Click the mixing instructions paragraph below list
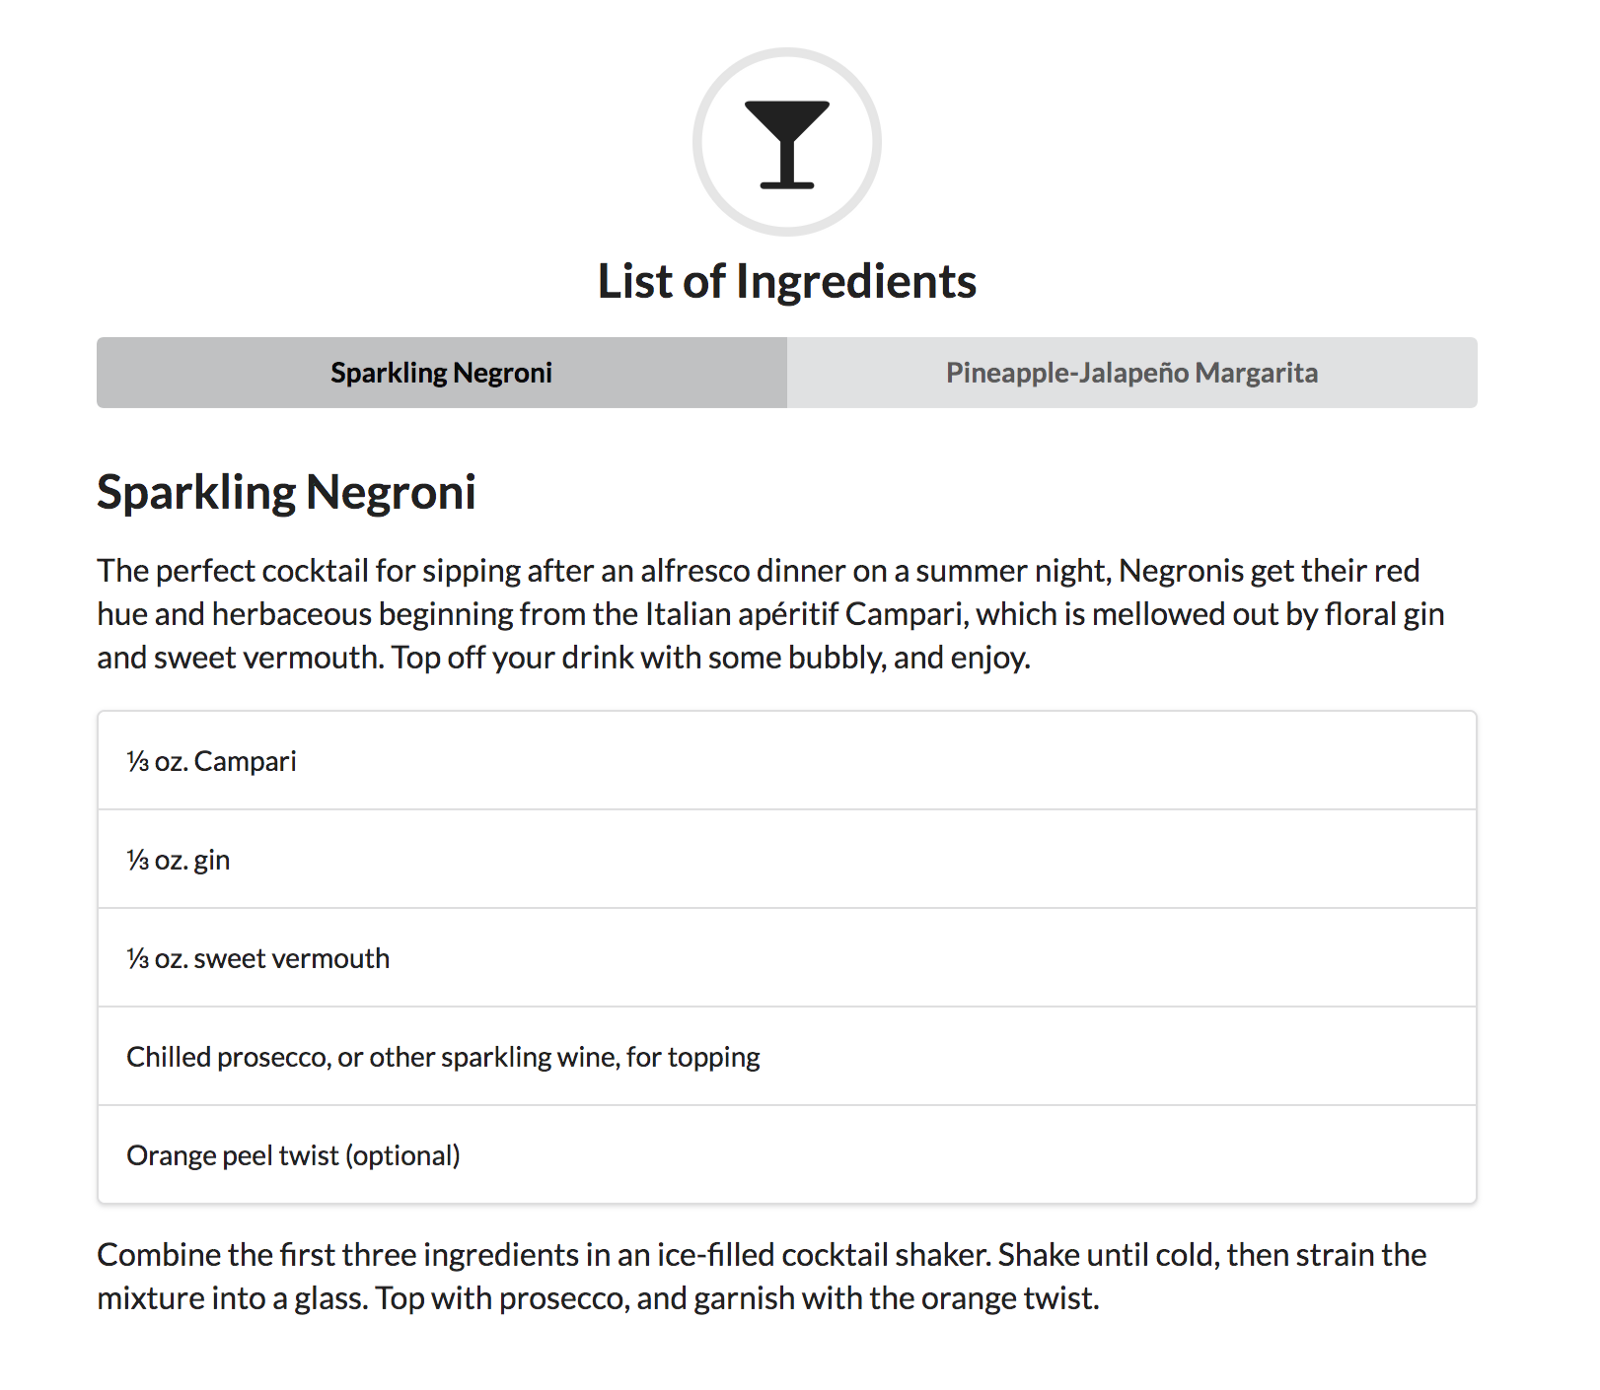The height and width of the screenshot is (1390, 1600). click(x=762, y=1276)
